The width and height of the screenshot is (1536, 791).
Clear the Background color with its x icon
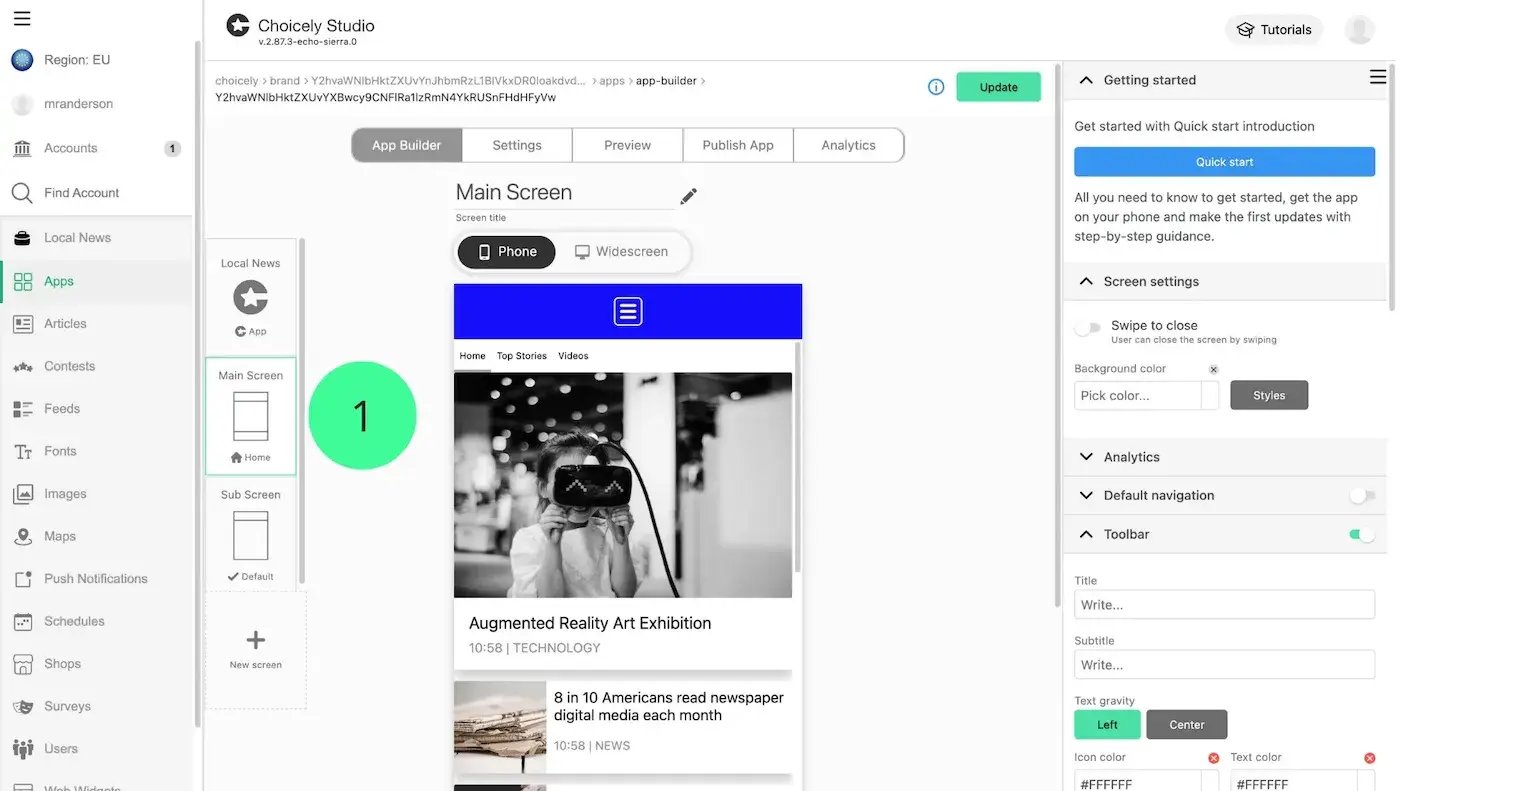[x=1213, y=370]
